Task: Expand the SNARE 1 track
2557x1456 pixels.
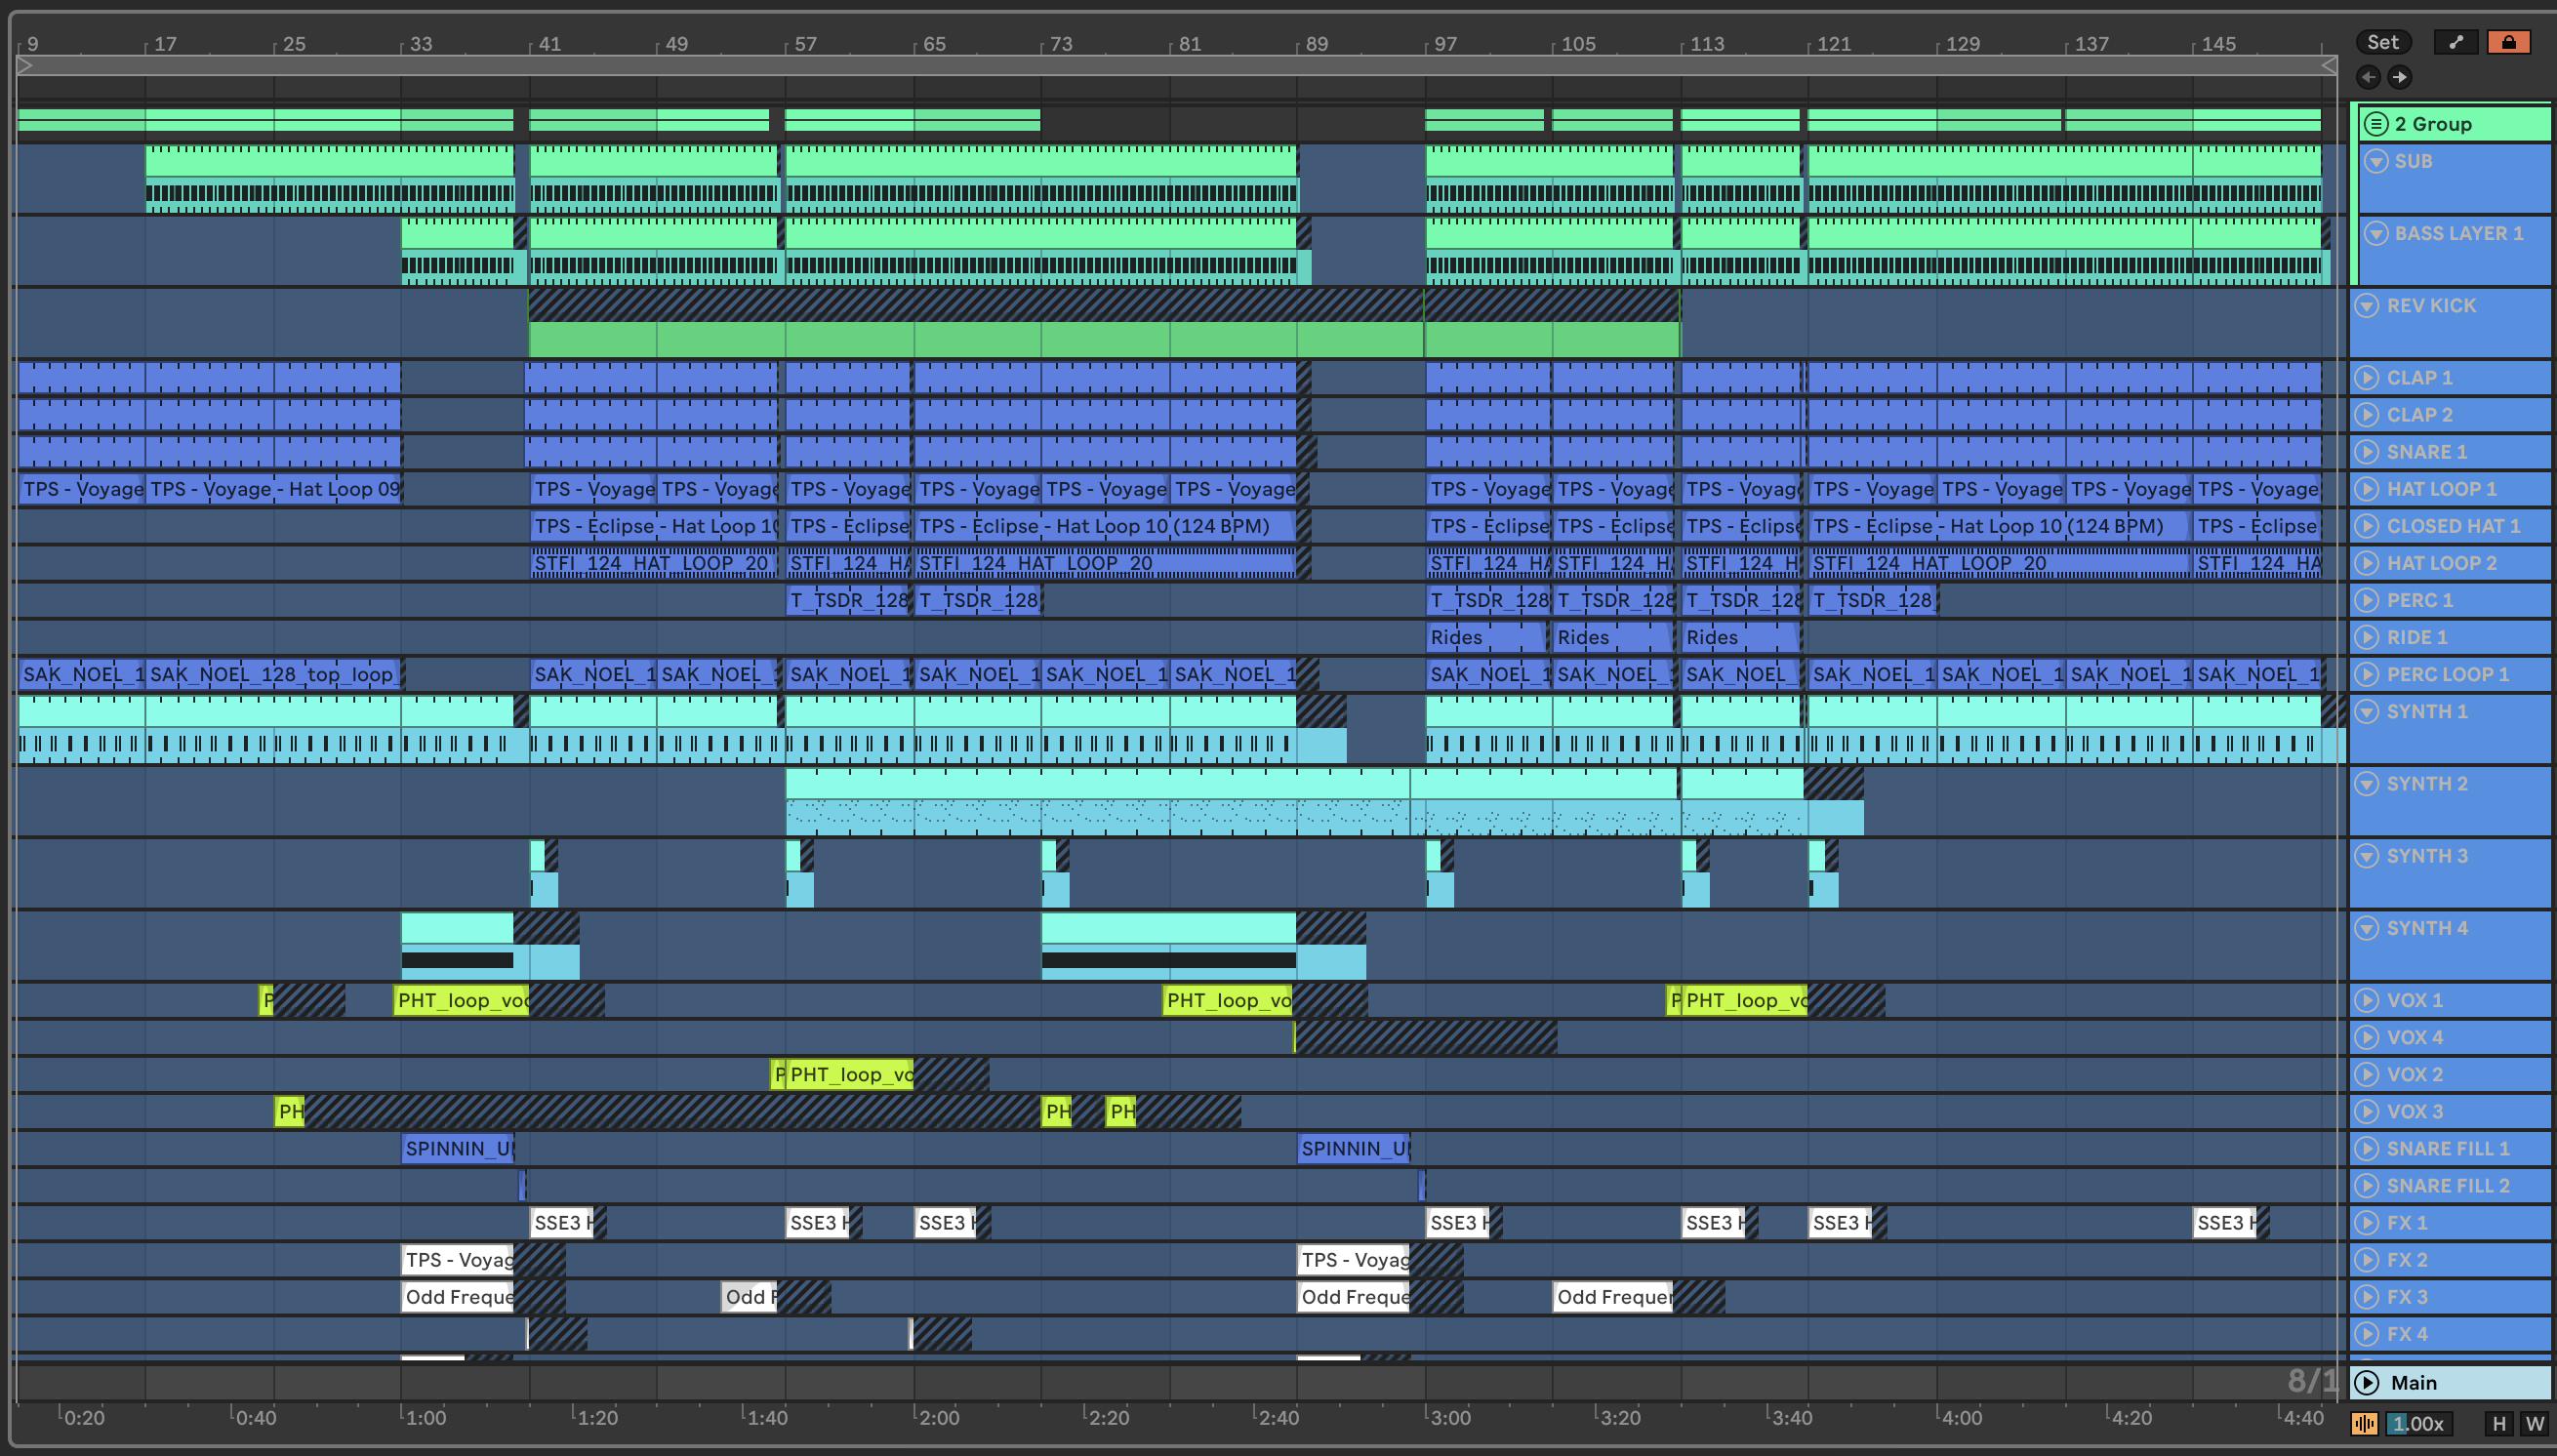Action: 2366,452
